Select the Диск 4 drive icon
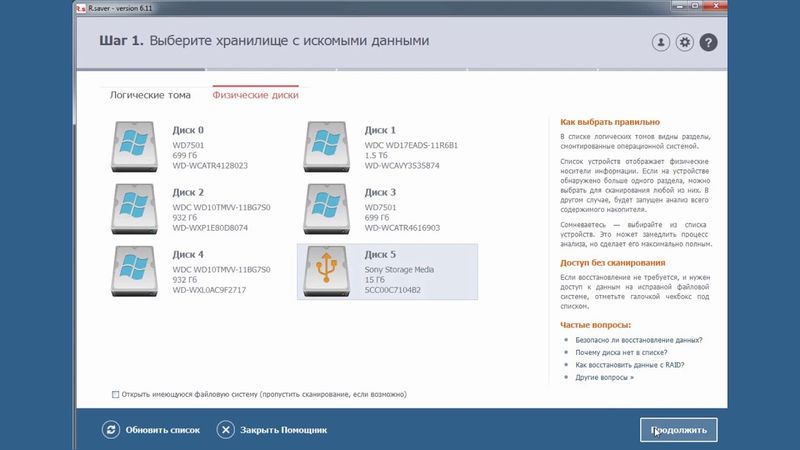The image size is (800, 450). tap(135, 271)
